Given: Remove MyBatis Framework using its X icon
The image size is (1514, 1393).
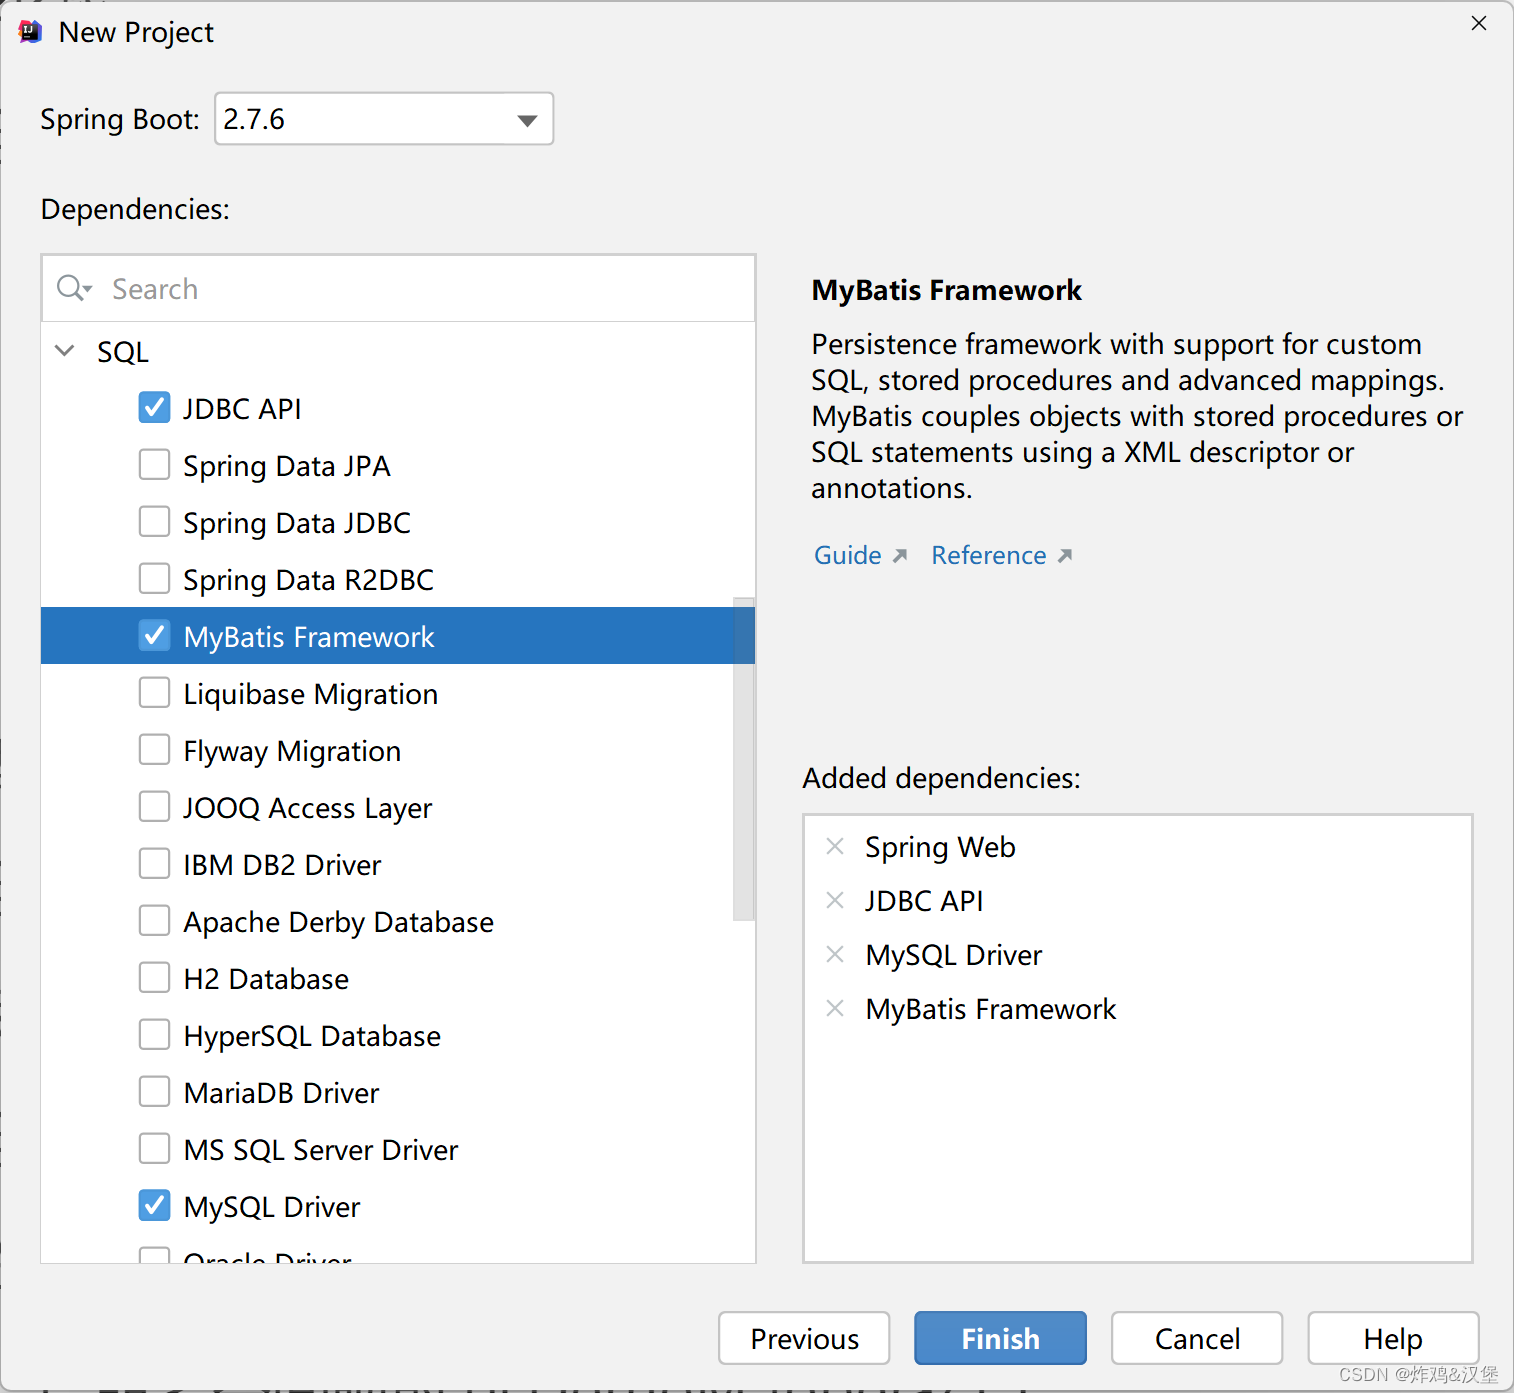Looking at the screenshot, I should [x=835, y=1008].
